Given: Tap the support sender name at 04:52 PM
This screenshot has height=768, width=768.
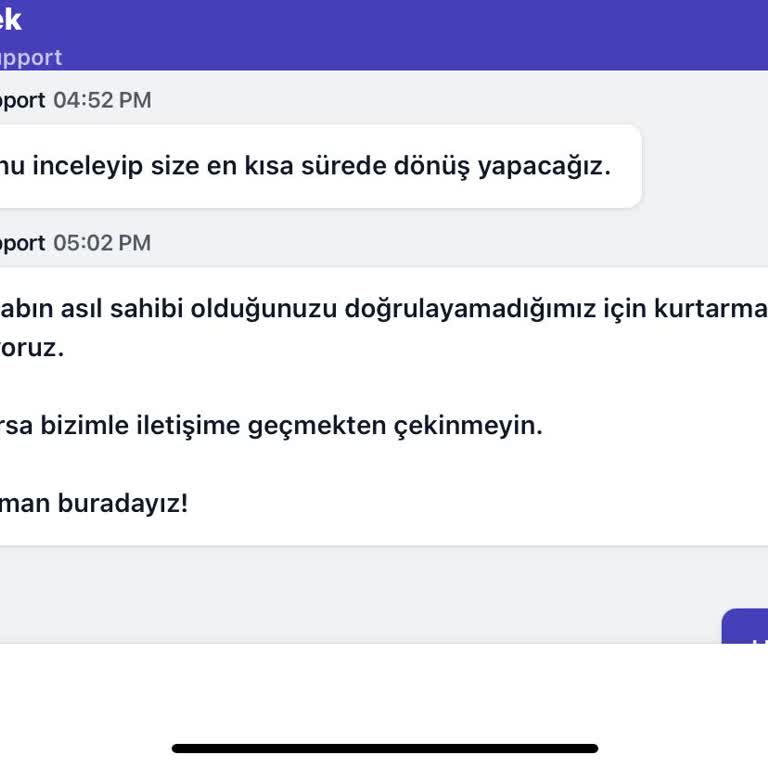Looking at the screenshot, I should tap(22, 100).
